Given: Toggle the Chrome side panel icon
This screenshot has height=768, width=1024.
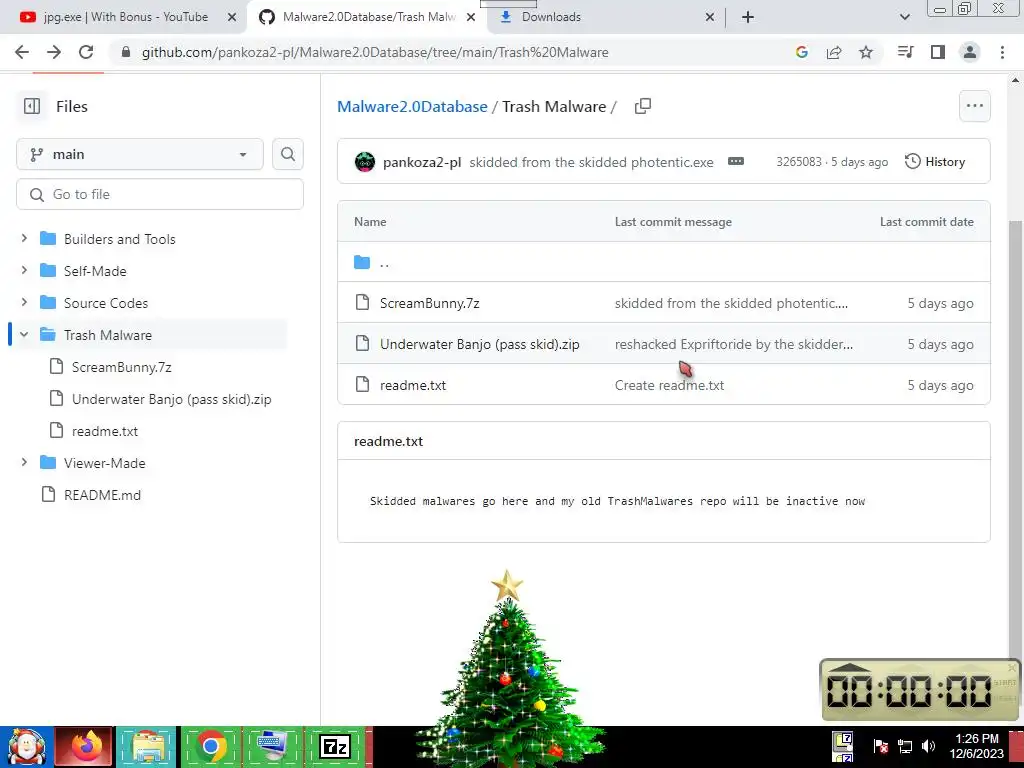Looking at the screenshot, I should tap(938, 52).
